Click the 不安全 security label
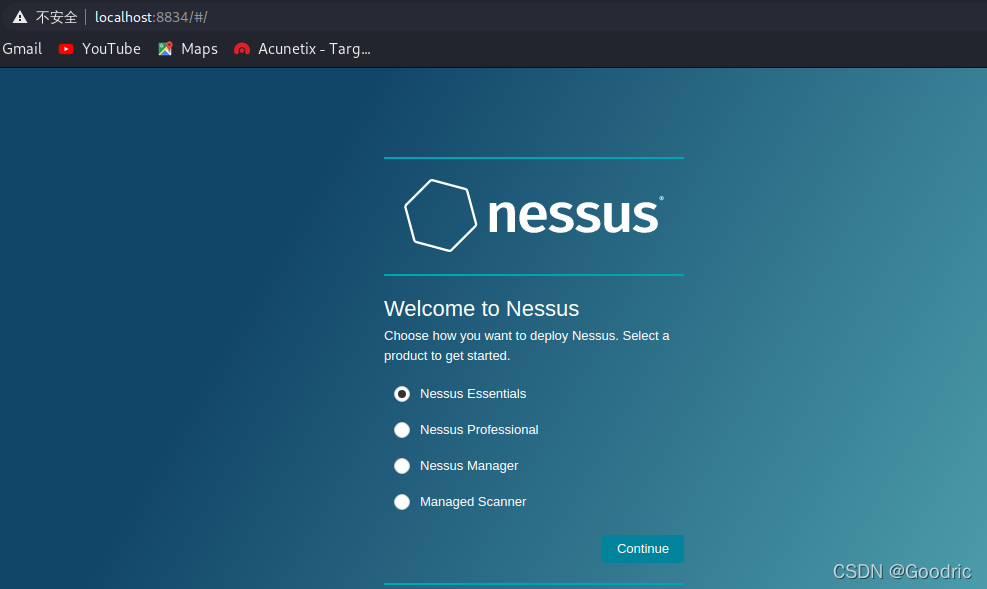 pyautogui.click(x=57, y=17)
